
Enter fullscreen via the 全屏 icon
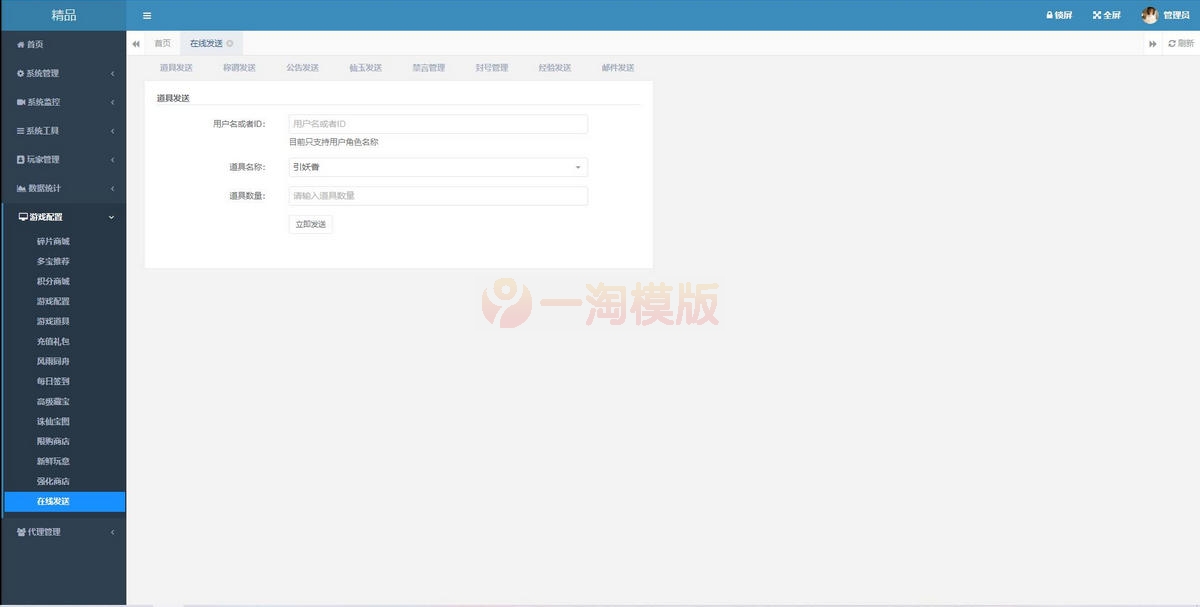(x=1095, y=14)
